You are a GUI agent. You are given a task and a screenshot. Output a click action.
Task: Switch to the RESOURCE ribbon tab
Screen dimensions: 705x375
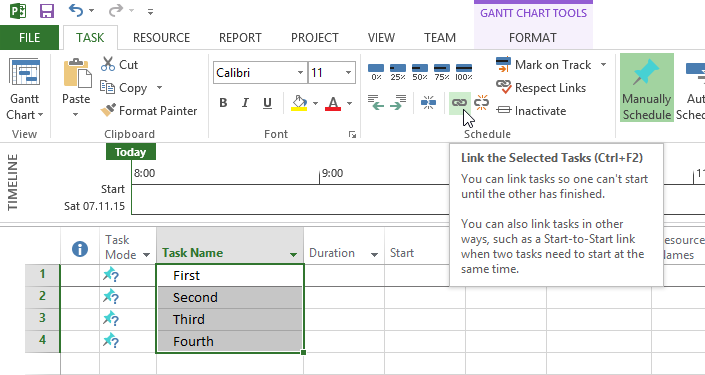(x=161, y=38)
